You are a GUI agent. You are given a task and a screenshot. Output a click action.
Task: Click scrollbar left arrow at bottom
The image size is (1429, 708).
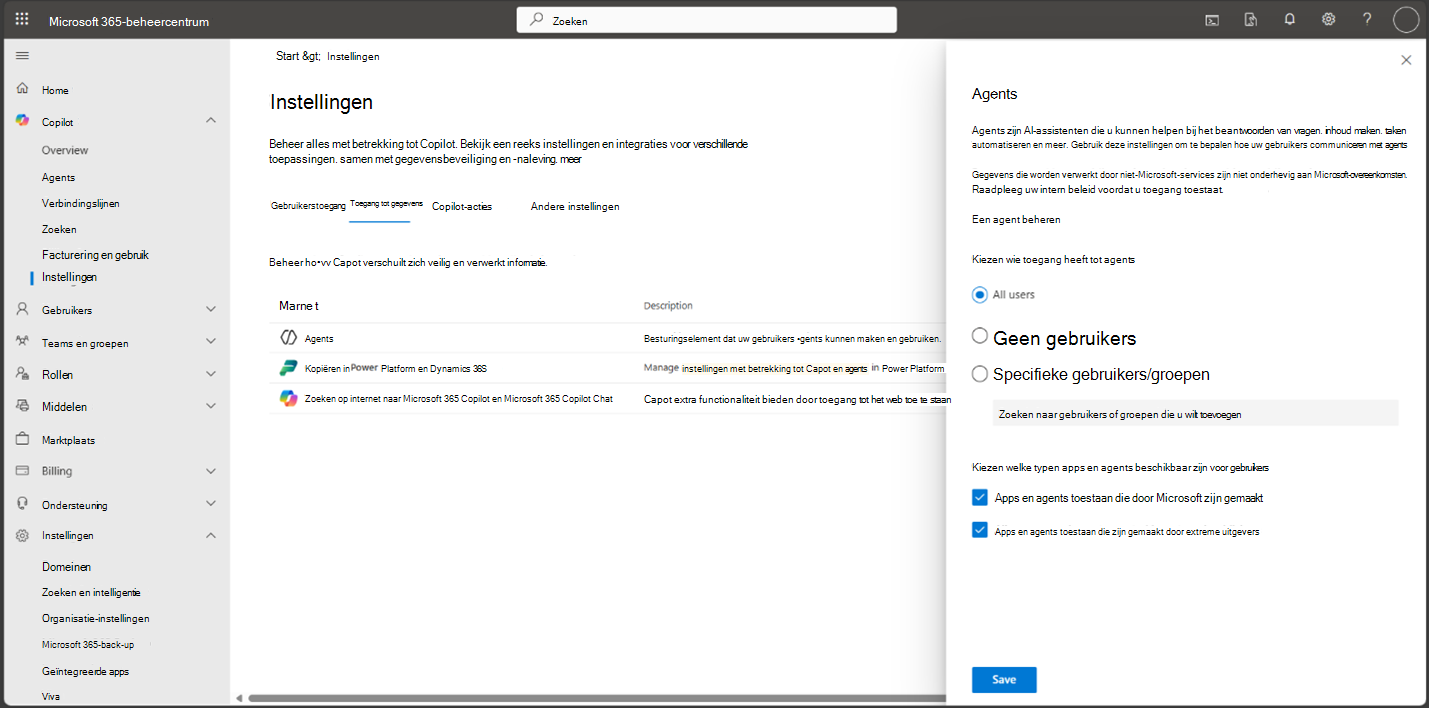238,698
